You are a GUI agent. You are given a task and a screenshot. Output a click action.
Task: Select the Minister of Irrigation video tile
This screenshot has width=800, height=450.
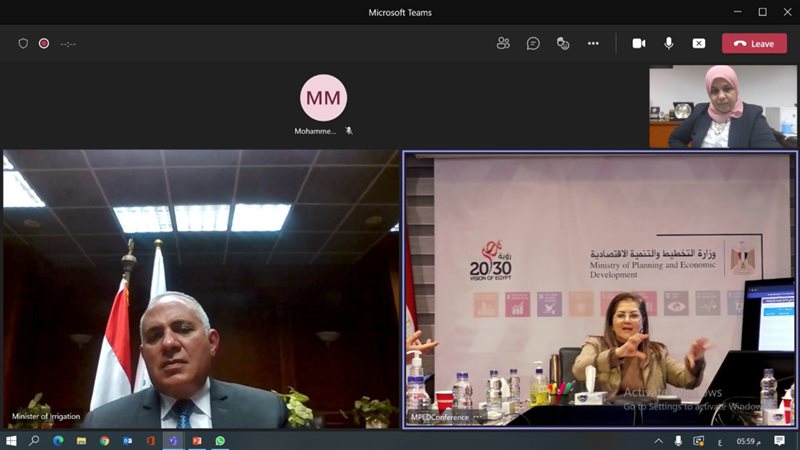pyautogui.click(x=201, y=289)
